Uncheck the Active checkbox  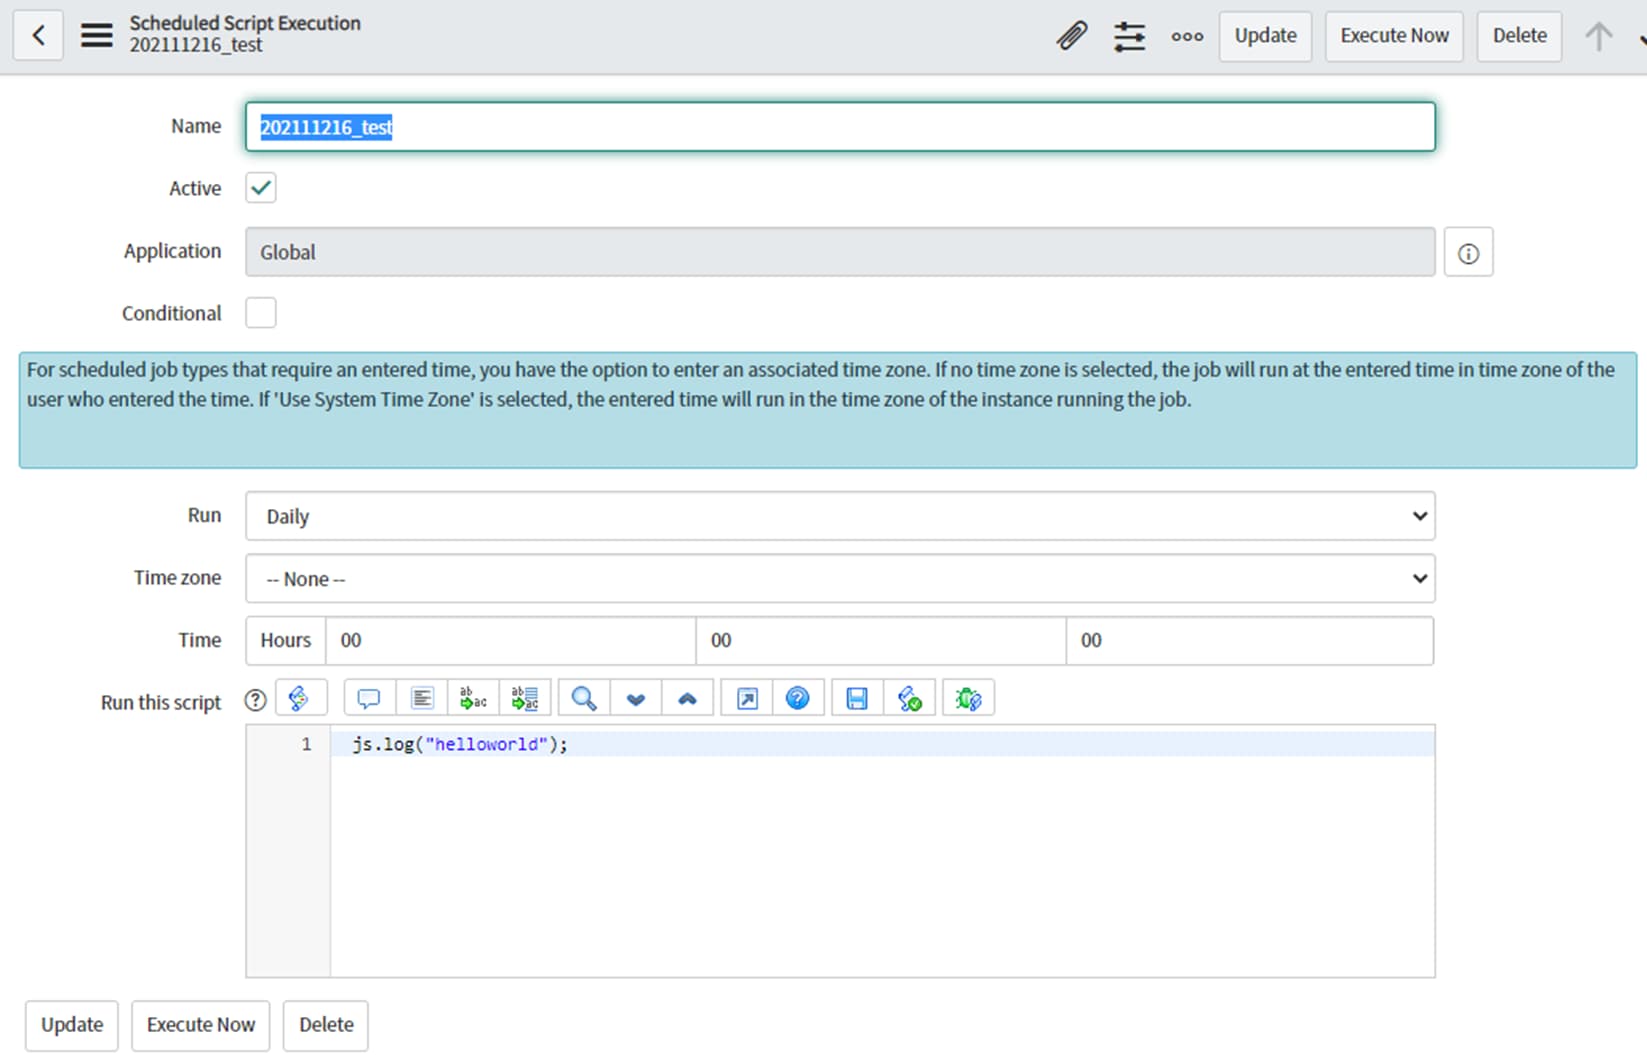point(260,187)
